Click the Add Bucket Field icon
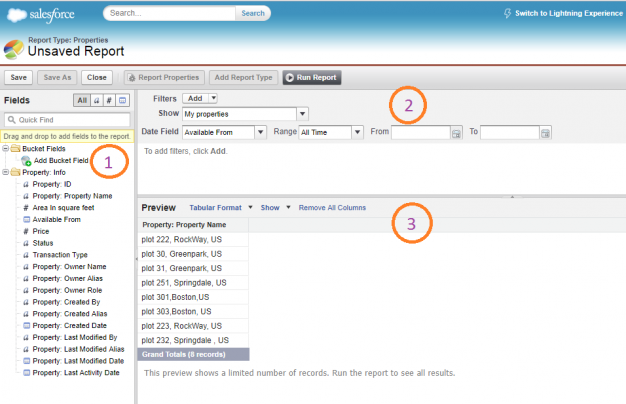This screenshot has height=404, width=626. click(x=26, y=160)
